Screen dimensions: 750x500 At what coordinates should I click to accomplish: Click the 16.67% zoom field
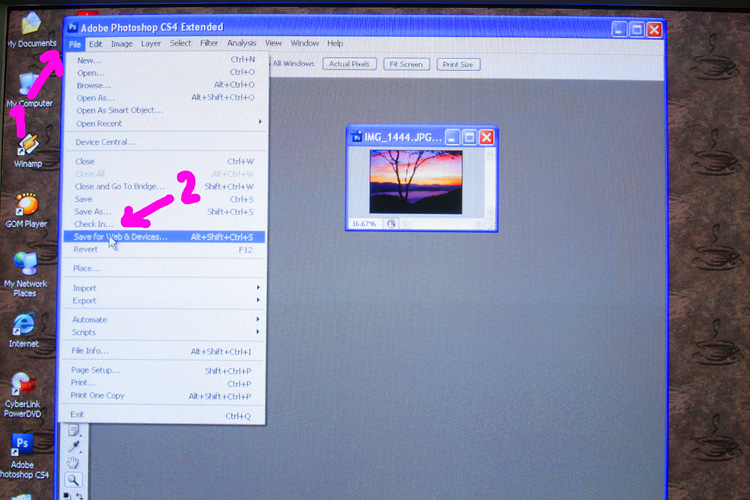point(364,223)
